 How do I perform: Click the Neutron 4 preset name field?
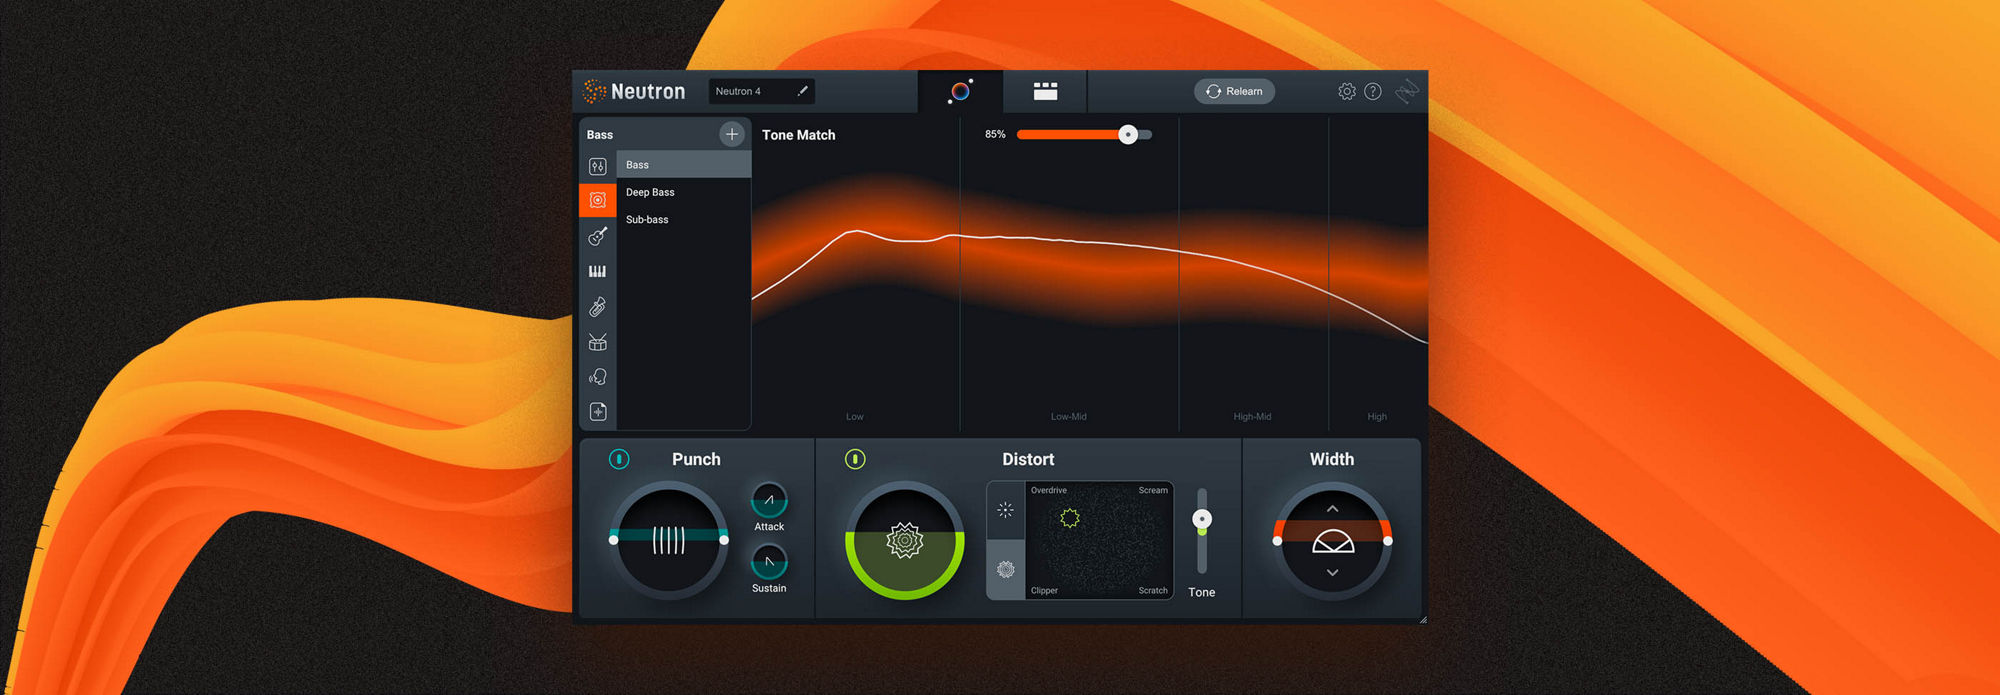[x=761, y=91]
